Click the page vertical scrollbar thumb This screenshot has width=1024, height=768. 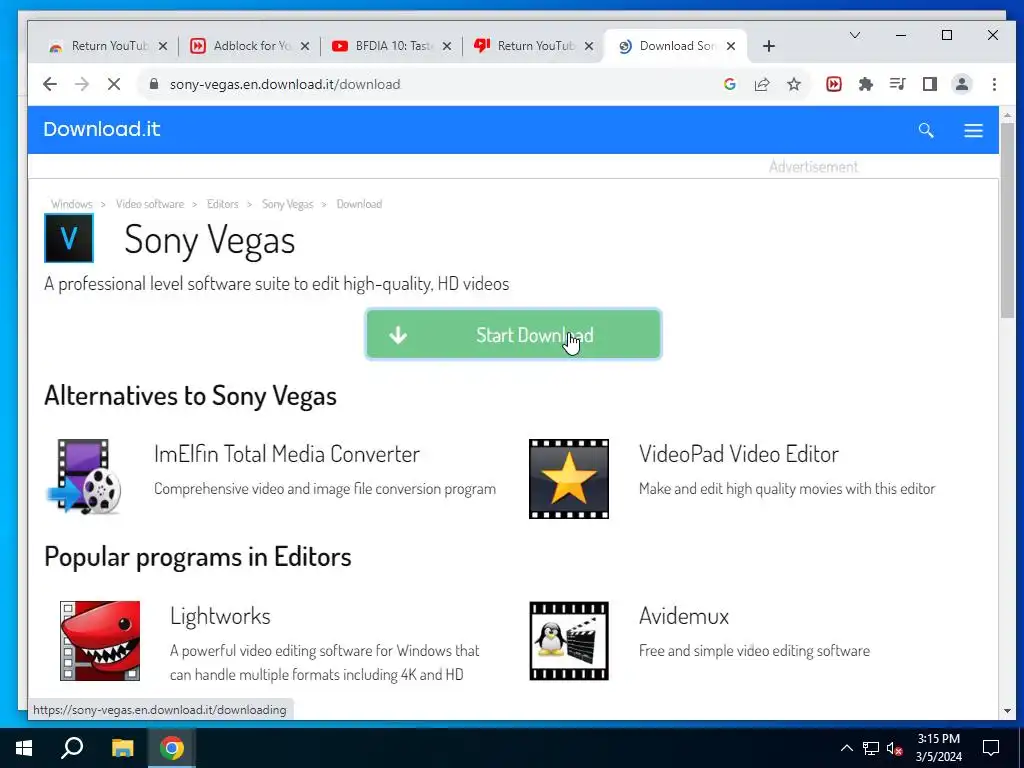tap(1007, 221)
